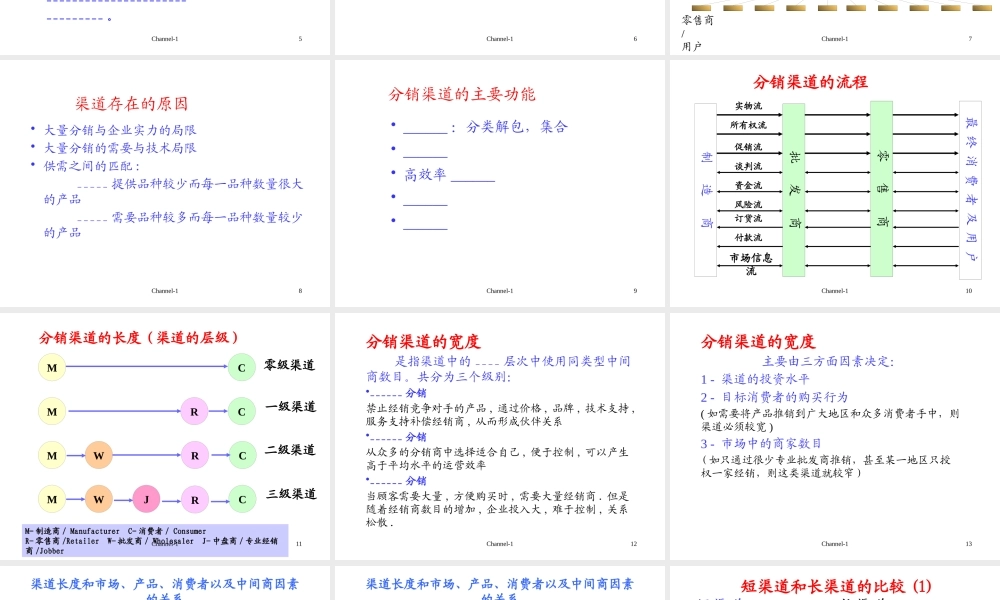
Task: Click the W circle in the 二级渠道 row
Action: tap(99, 455)
